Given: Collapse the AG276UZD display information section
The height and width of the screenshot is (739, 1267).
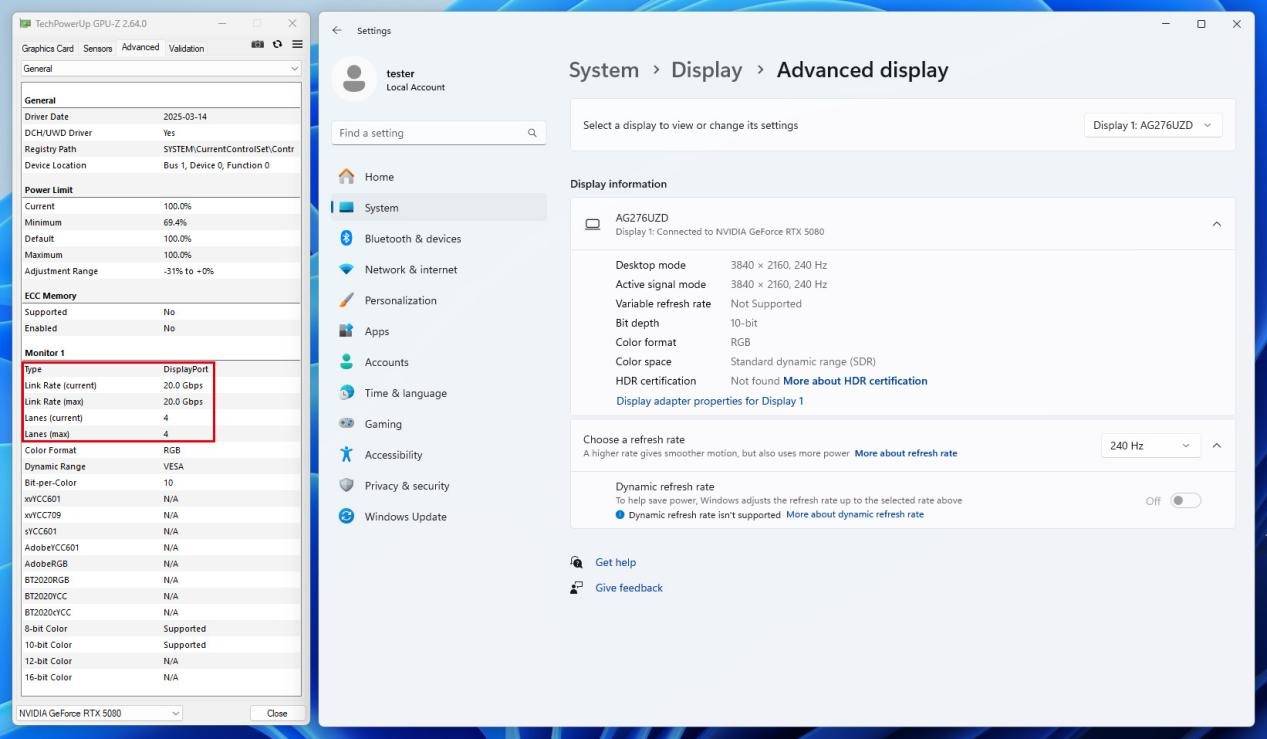Looking at the screenshot, I should [x=1216, y=224].
